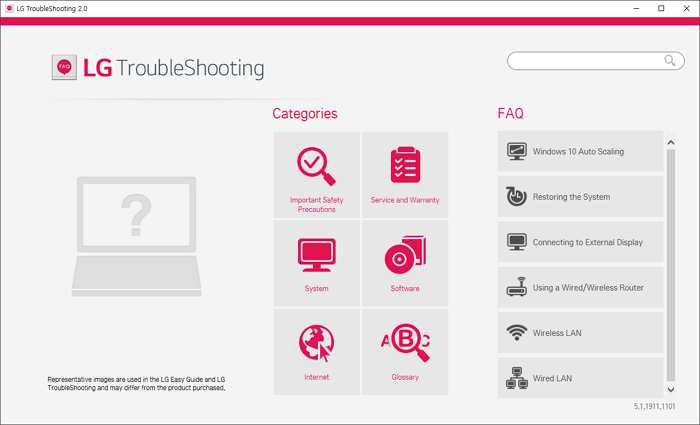Open the Wireless LAN FAQ entry
700x425 pixels.
580,333
